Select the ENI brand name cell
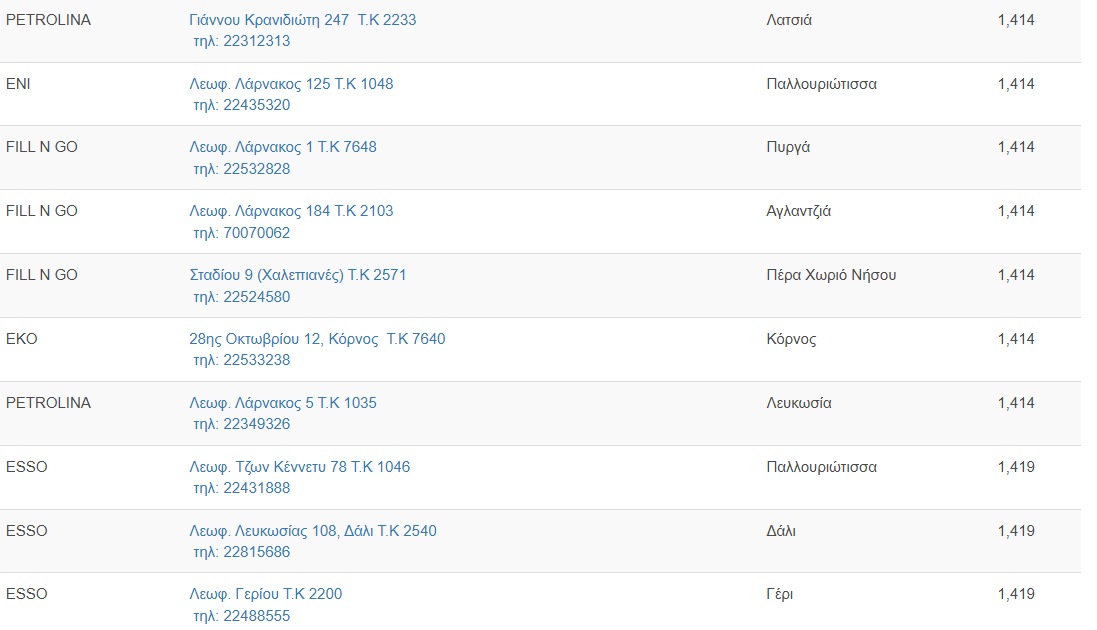 pyautogui.click(x=18, y=84)
